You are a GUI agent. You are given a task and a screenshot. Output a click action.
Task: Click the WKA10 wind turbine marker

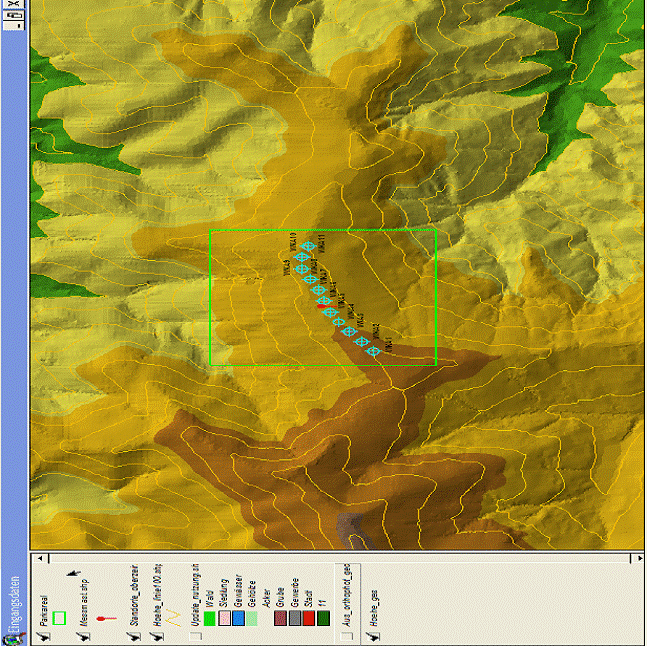(x=308, y=247)
